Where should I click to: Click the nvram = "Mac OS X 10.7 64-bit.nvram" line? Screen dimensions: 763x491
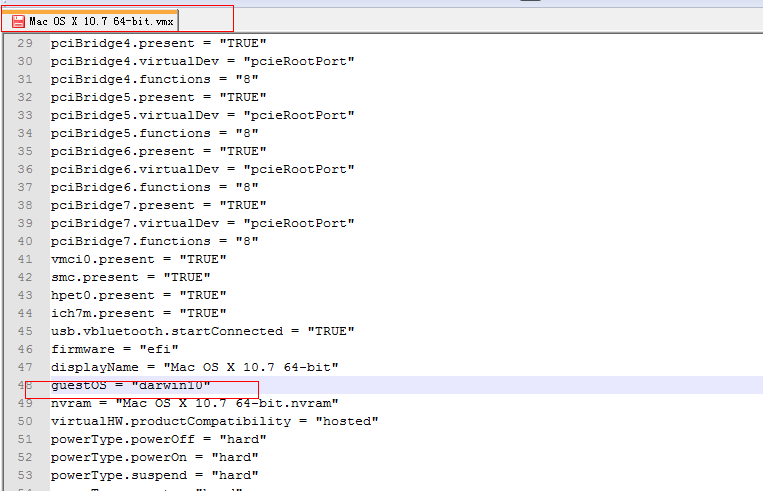(x=195, y=403)
